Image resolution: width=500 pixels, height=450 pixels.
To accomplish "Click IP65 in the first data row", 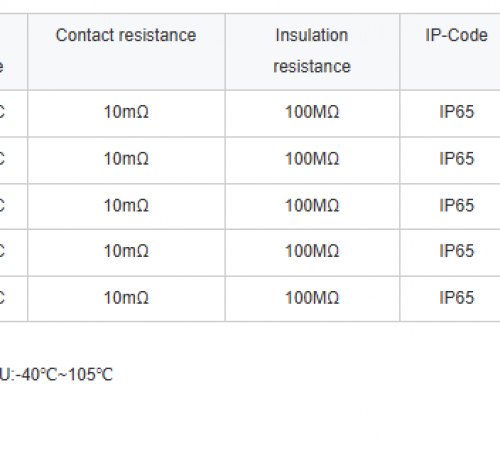I will pos(456,112).
